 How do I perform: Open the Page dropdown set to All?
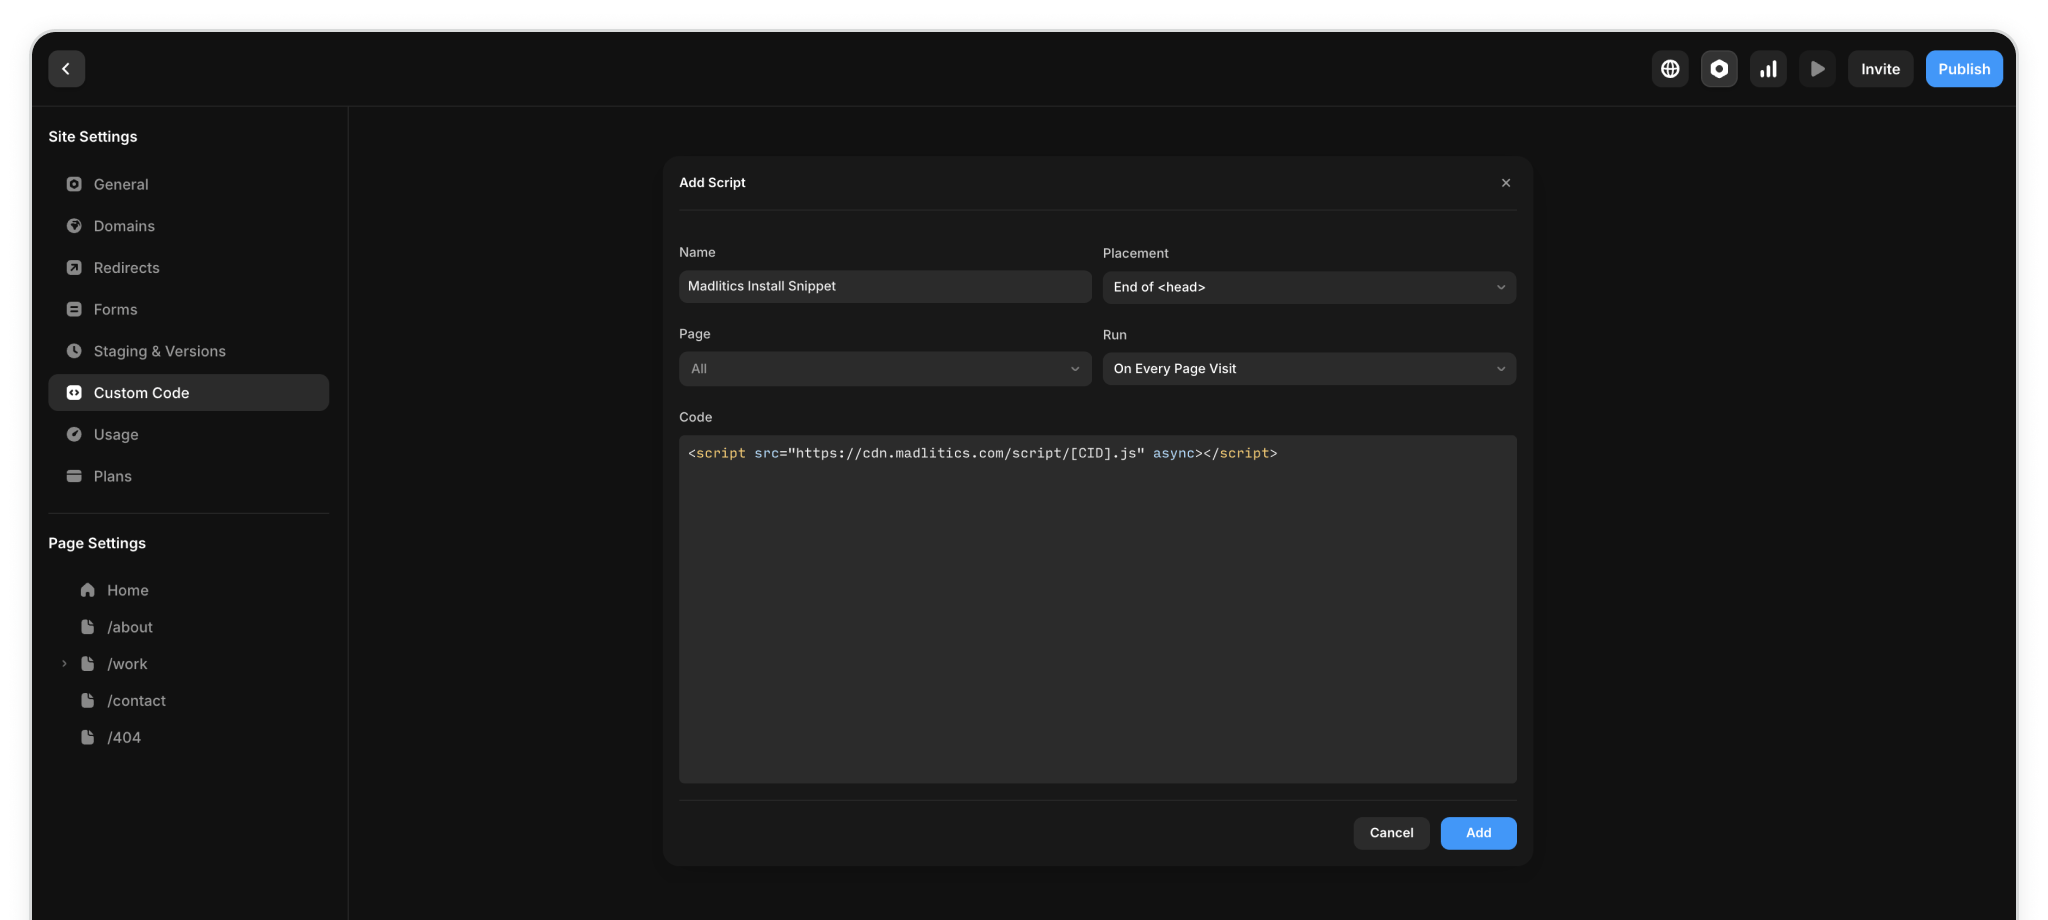885,369
